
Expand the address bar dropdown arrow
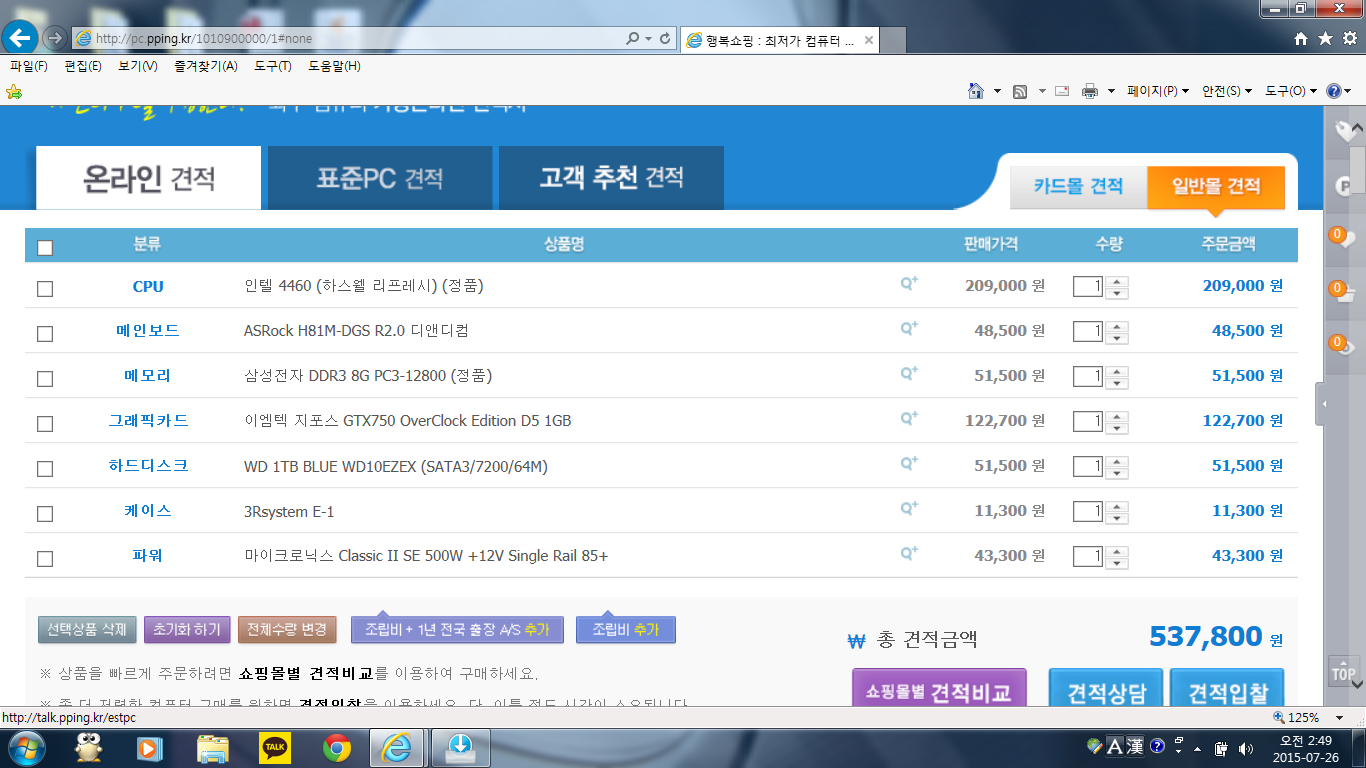pyautogui.click(x=649, y=38)
